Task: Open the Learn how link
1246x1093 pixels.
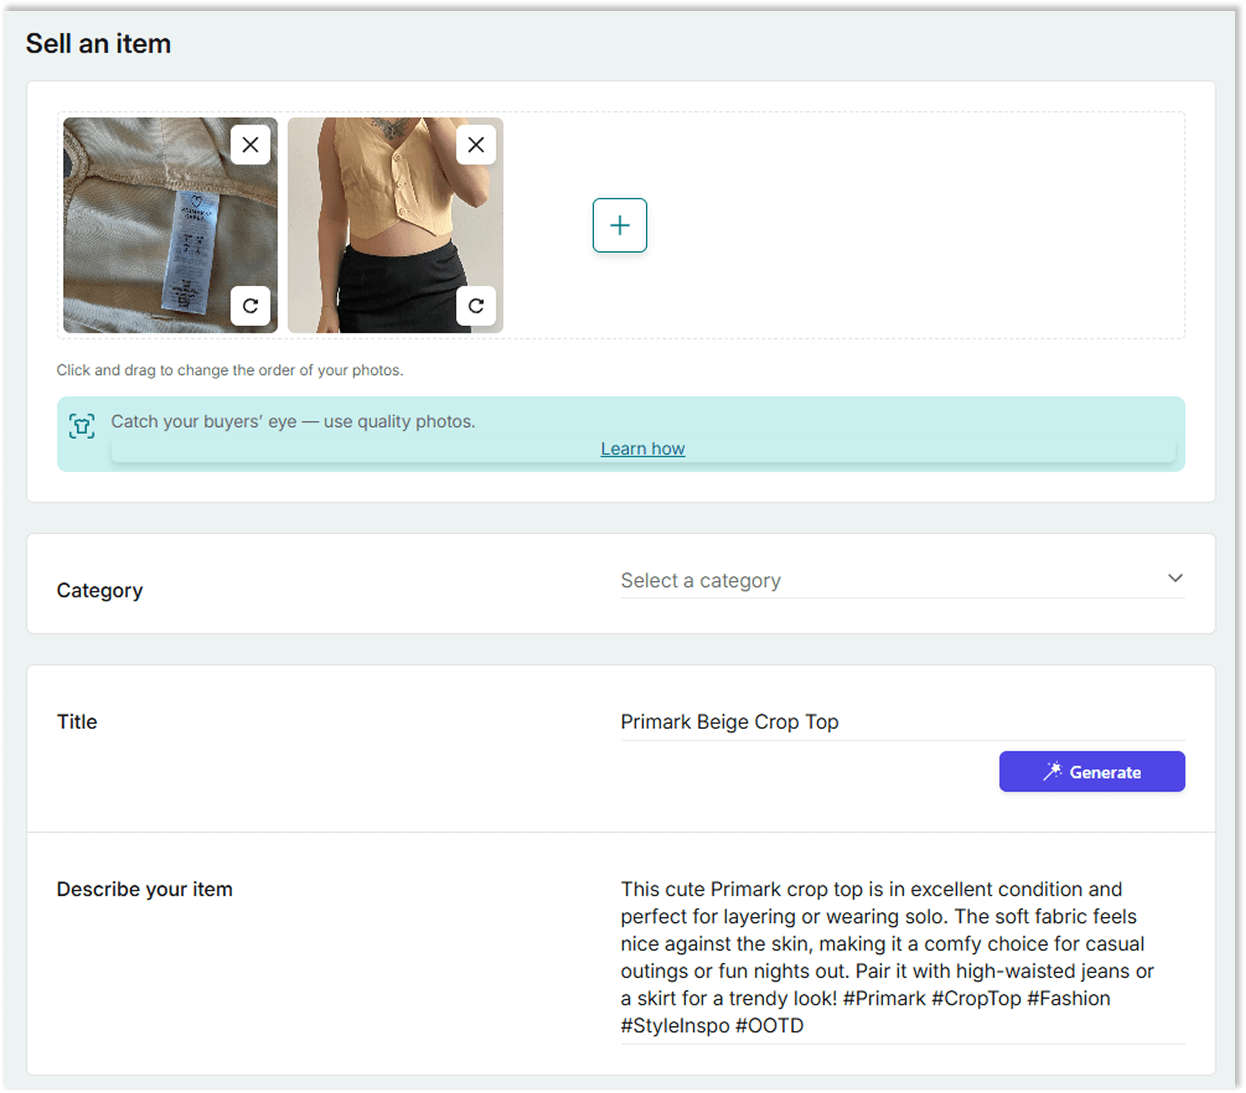Action: point(642,449)
